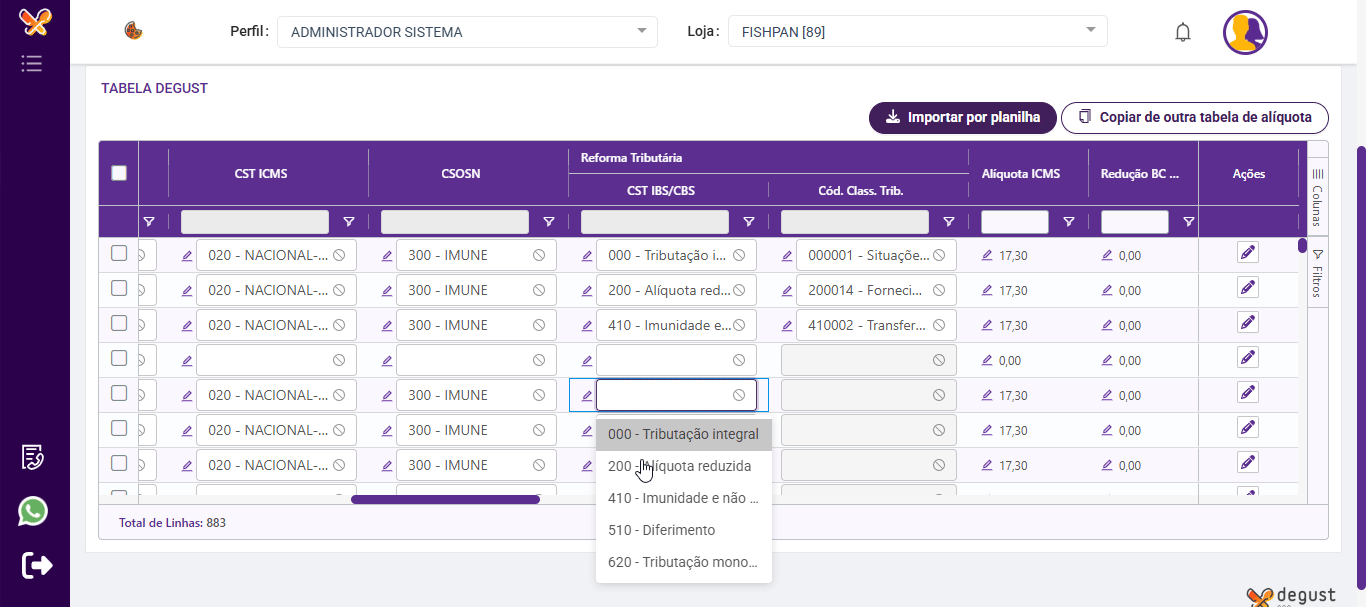1366x607 pixels.
Task: Open the CST IBS/CBS column filter icon
Action: click(x=749, y=222)
